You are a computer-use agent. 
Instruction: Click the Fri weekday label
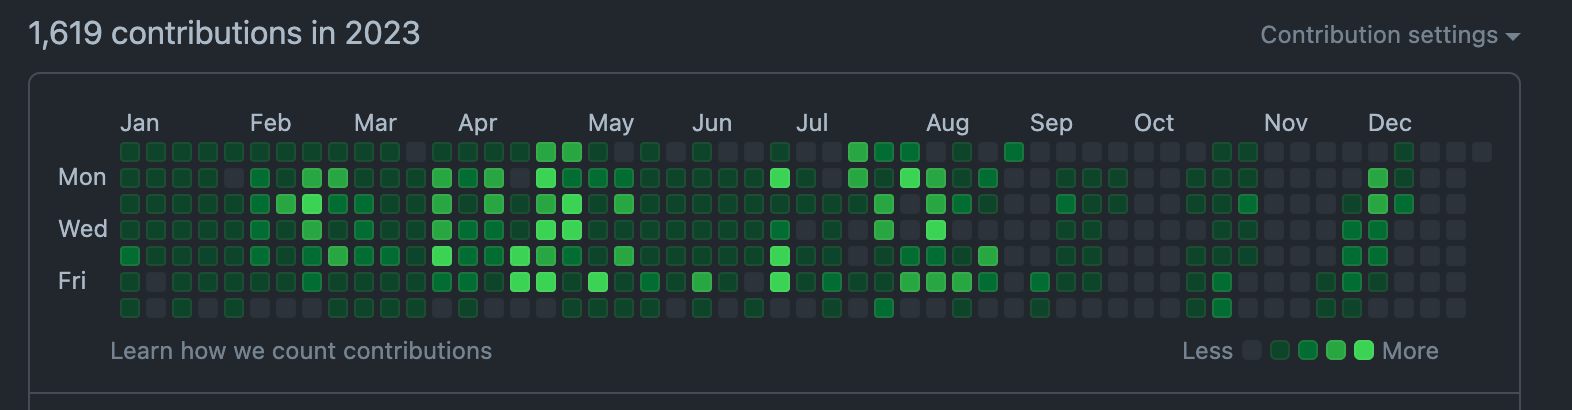[x=72, y=281]
